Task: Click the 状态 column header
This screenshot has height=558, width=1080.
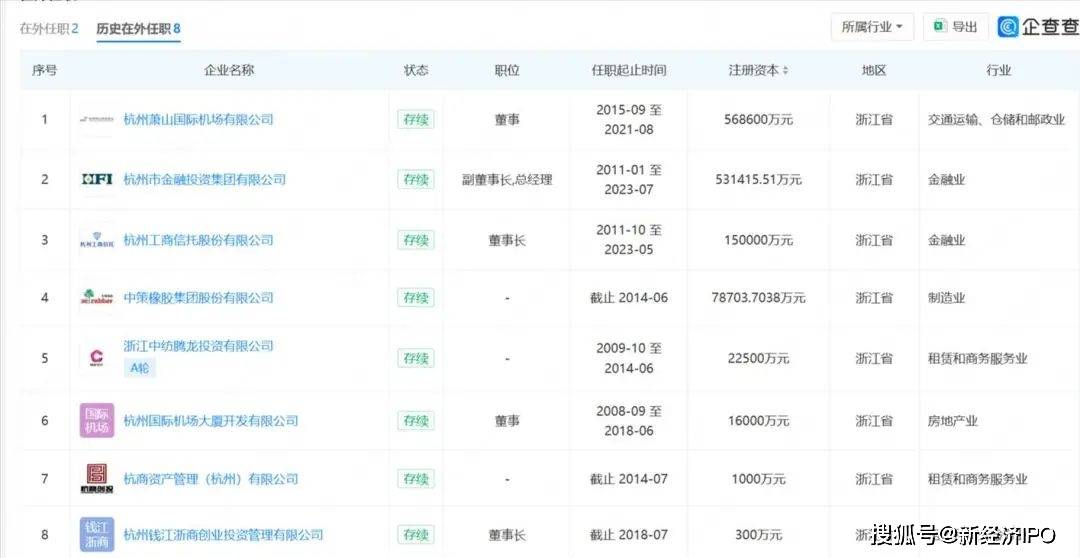Action: (x=415, y=70)
